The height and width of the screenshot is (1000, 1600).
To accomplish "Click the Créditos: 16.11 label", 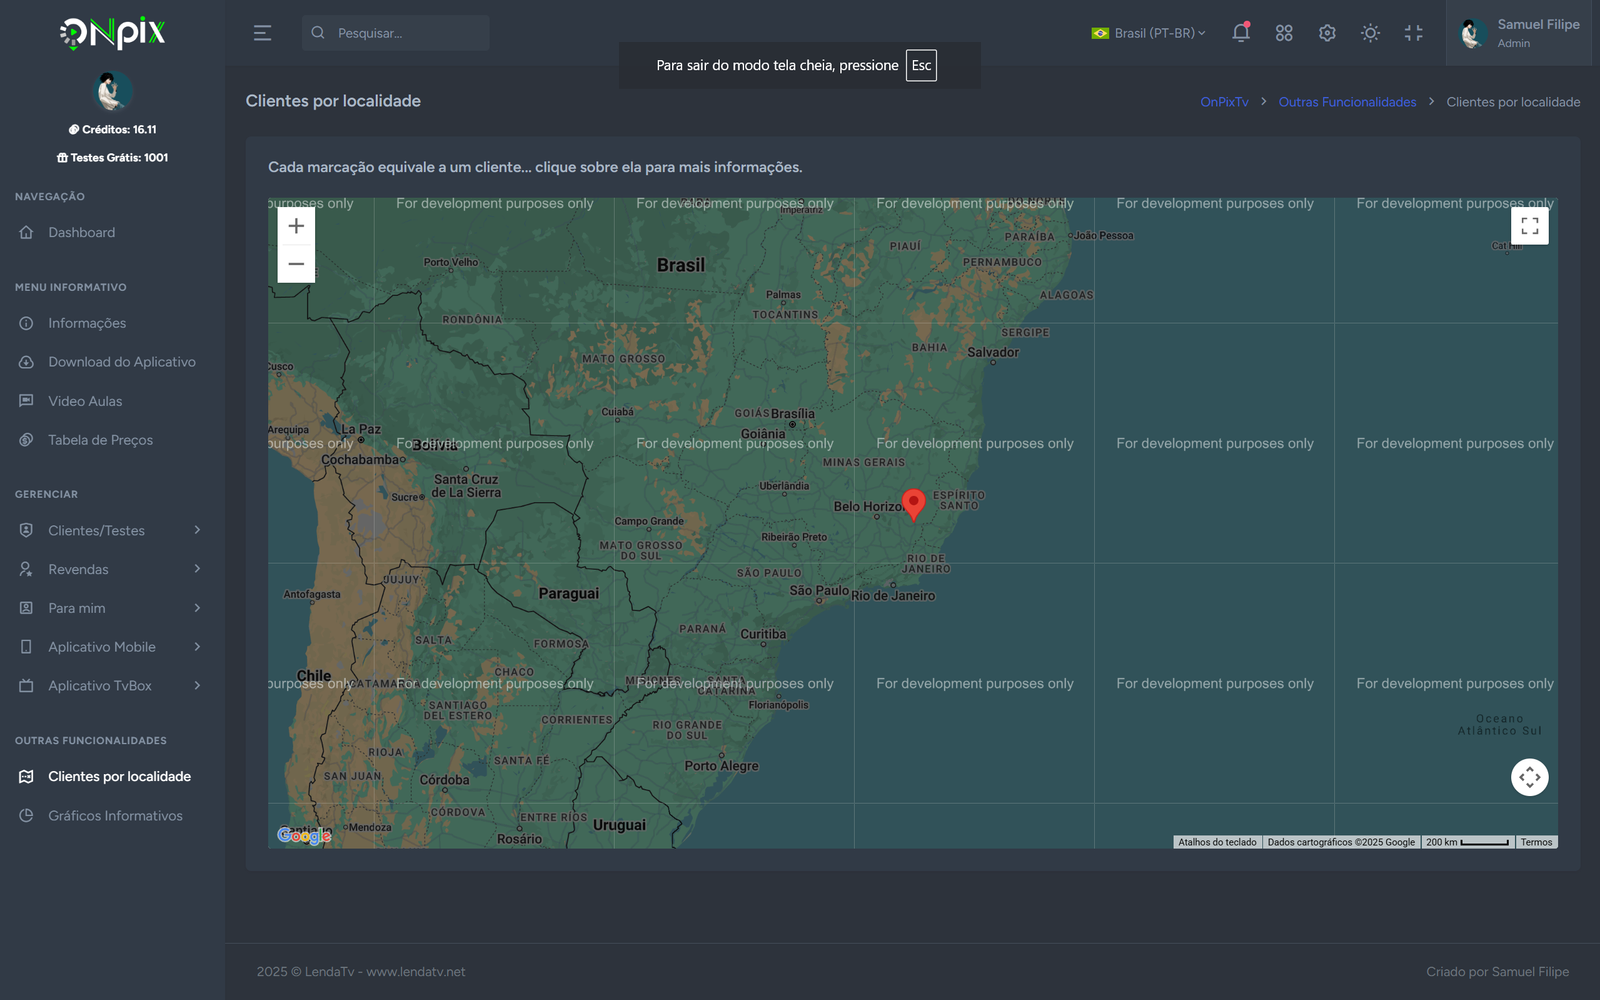I will tap(112, 129).
